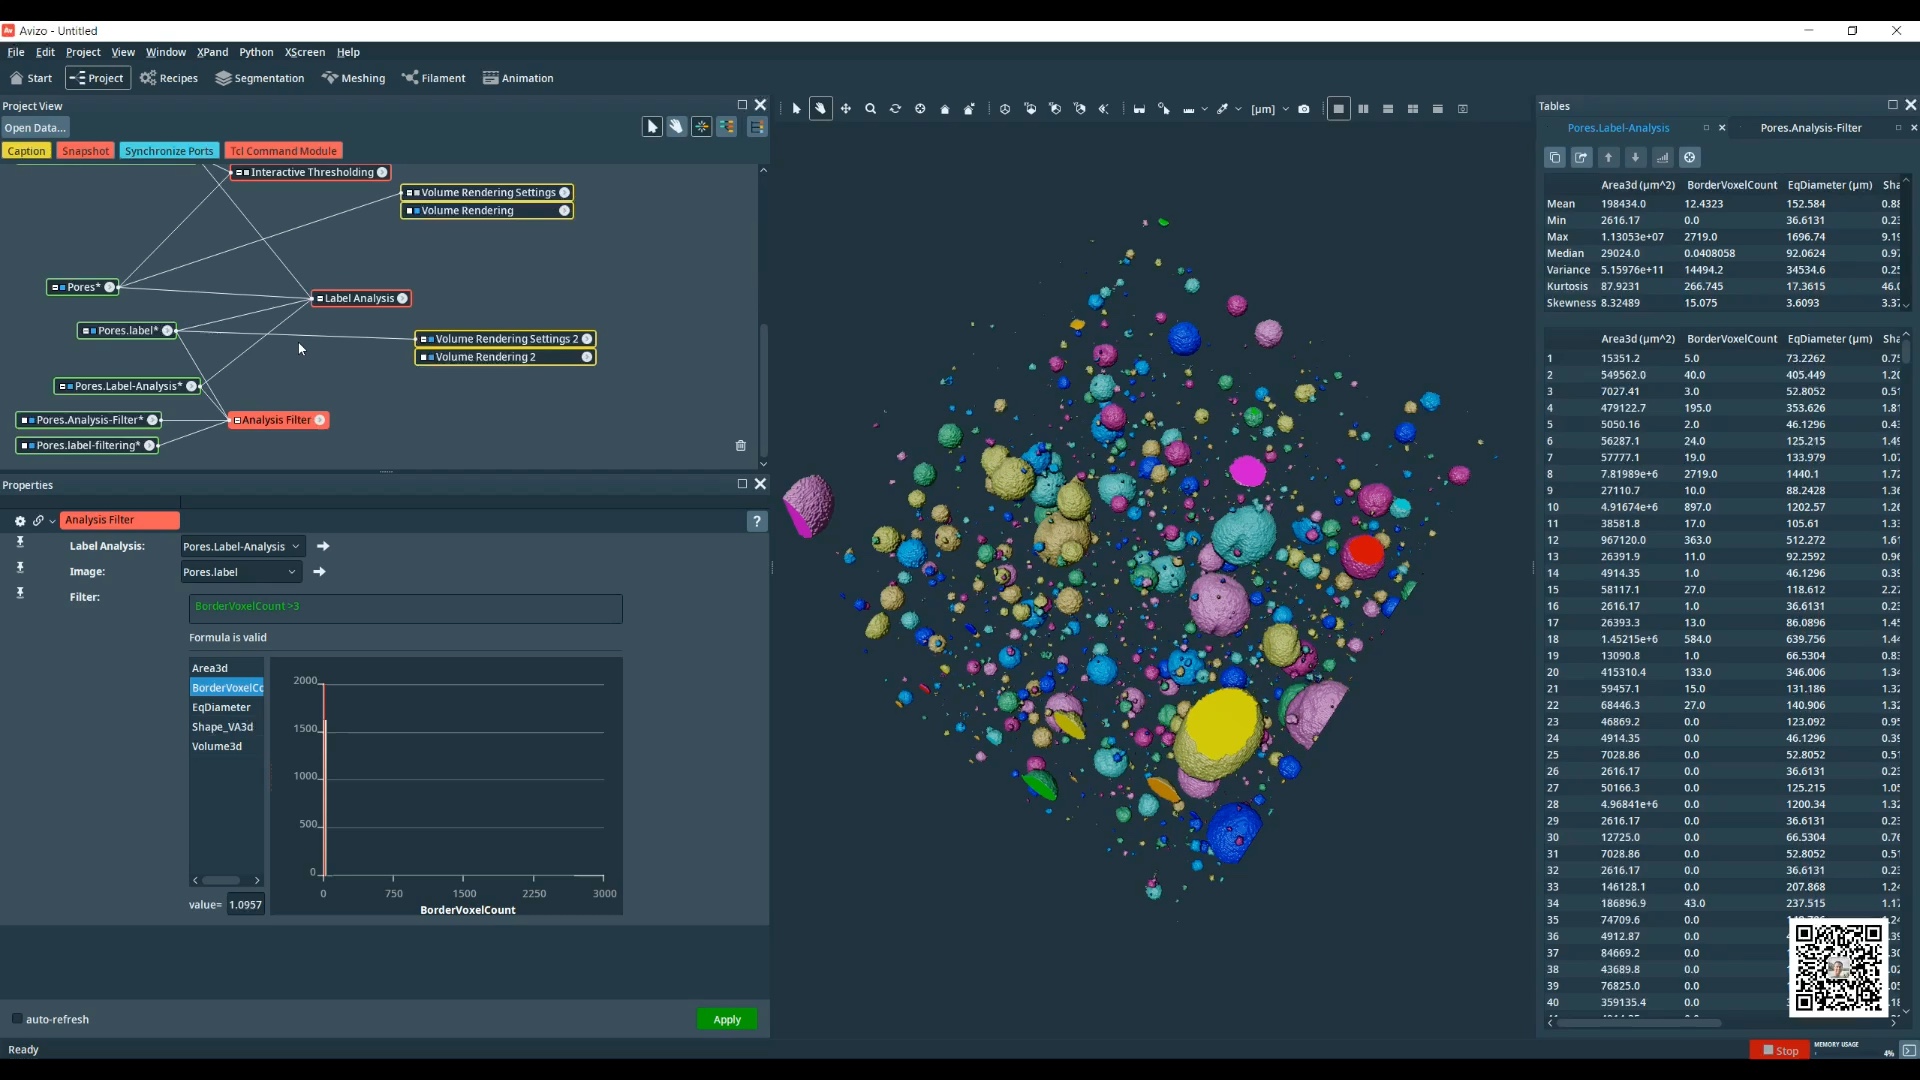The height and width of the screenshot is (1080, 1920).
Task: Click the home view icon
Action: [x=945, y=109]
